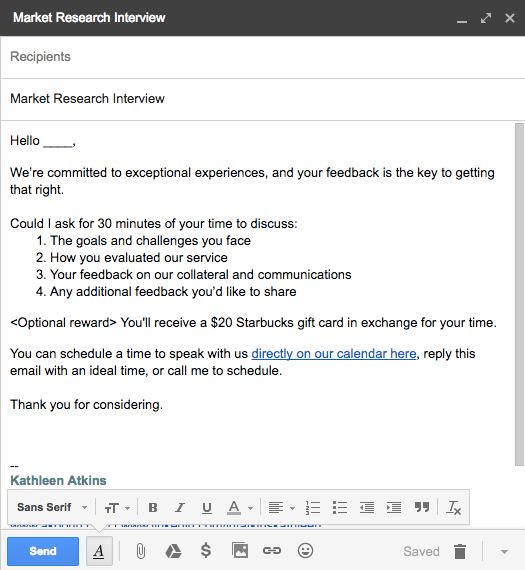Click the indent more icon
525x570 pixels.
394,507
